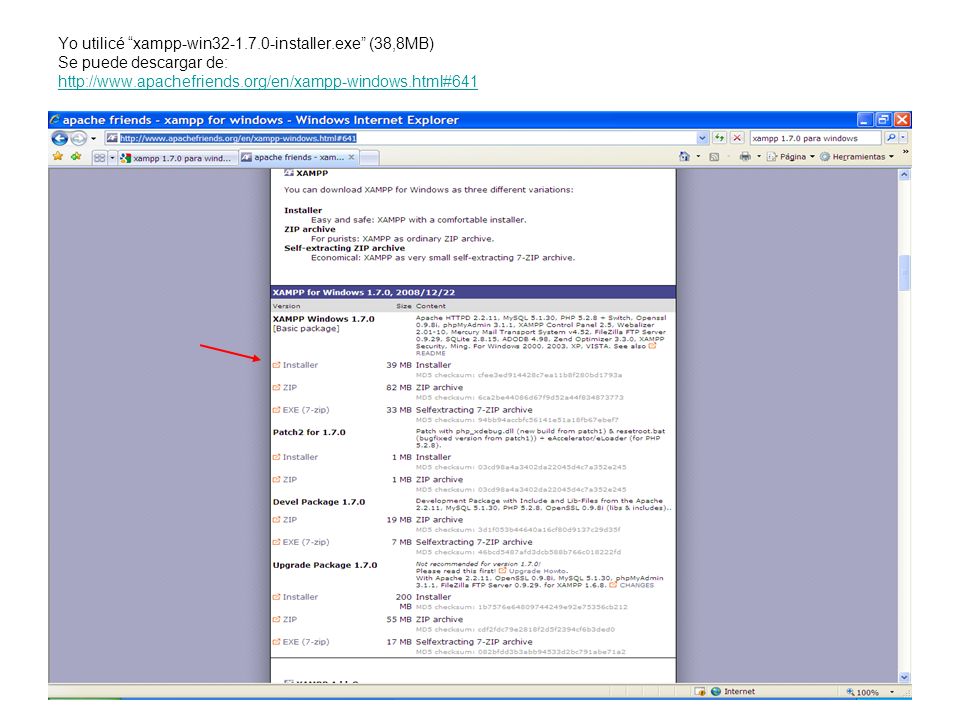
Task: Open the Página menu
Action: pos(790,157)
